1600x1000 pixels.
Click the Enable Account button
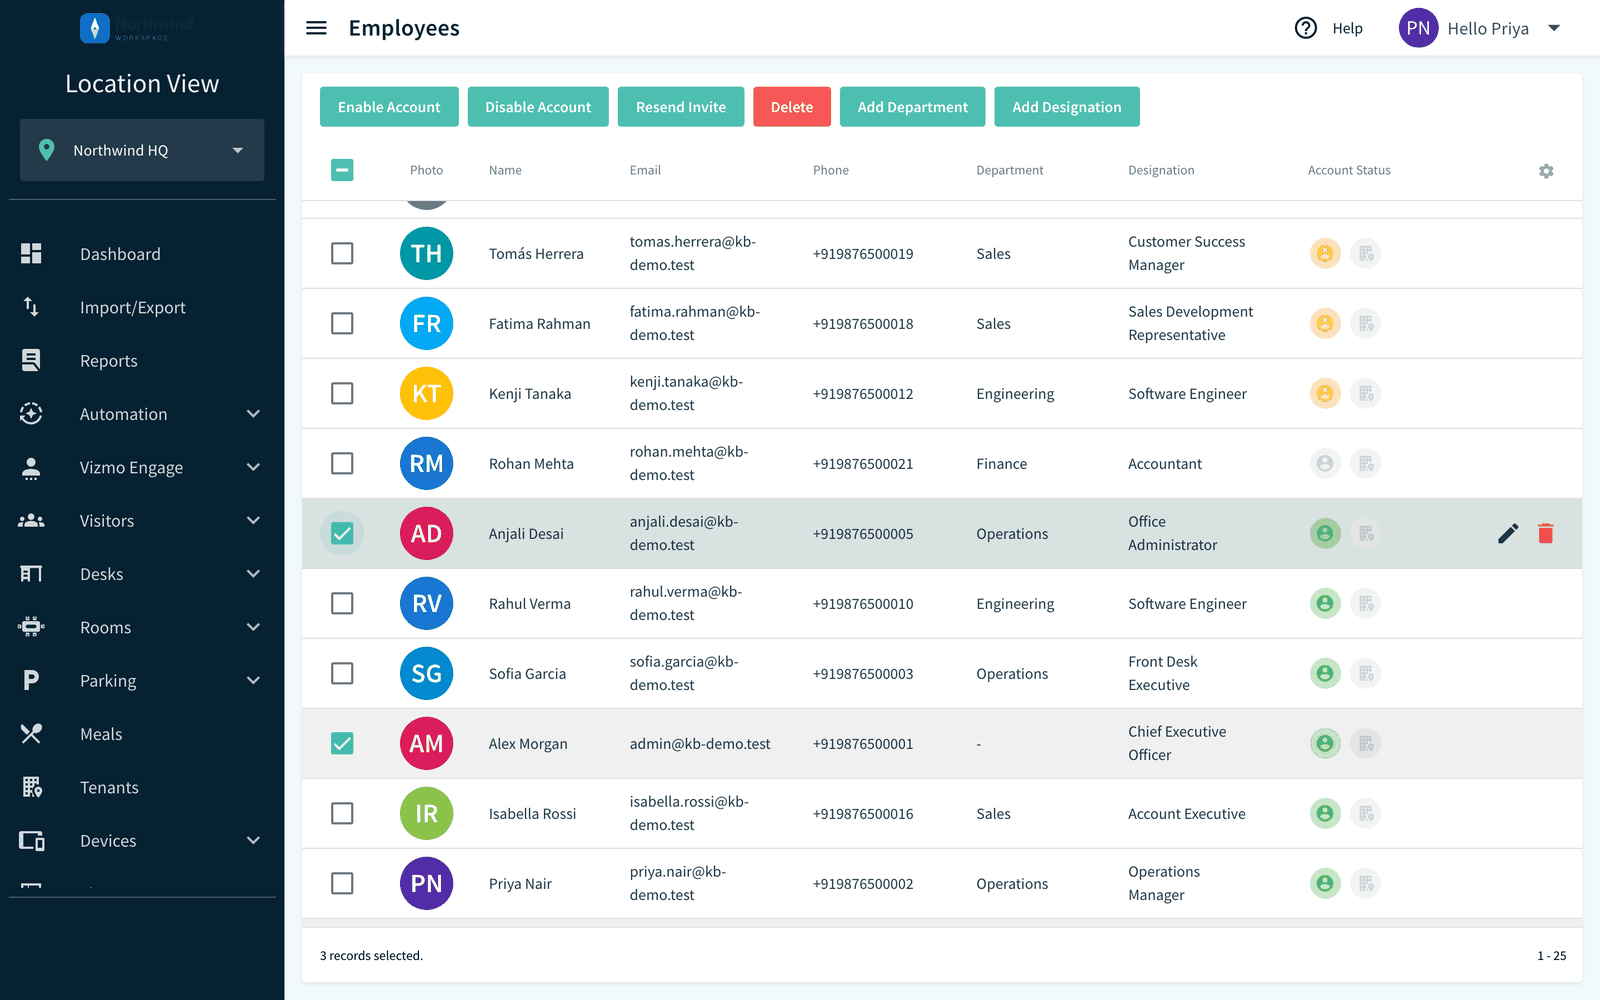coord(389,107)
